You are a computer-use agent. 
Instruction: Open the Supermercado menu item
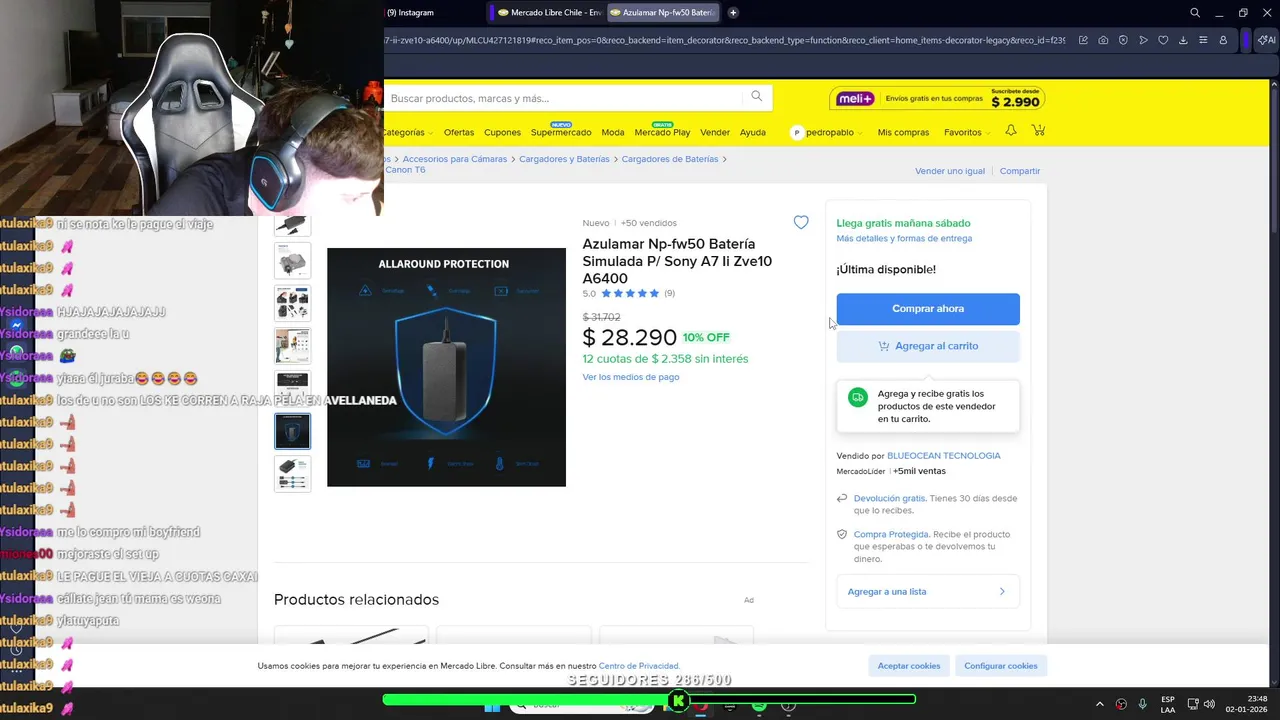tap(561, 132)
